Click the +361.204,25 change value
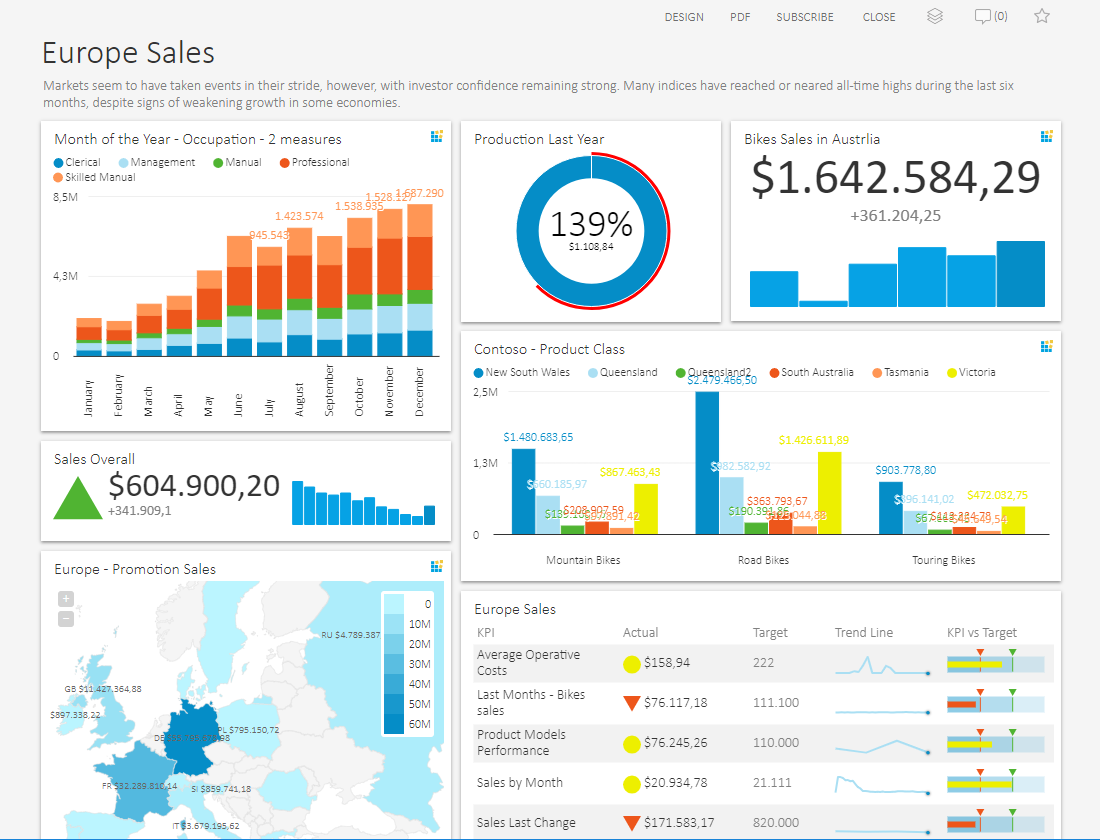 (x=896, y=216)
